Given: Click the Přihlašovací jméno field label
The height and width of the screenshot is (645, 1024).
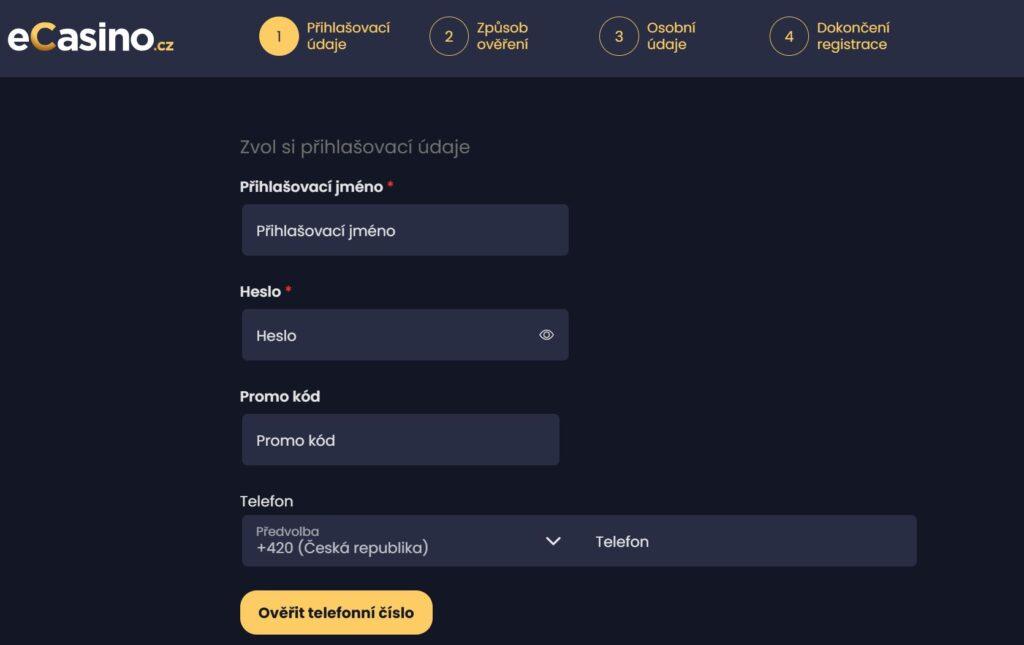Looking at the screenshot, I should click(x=312, y=187).
